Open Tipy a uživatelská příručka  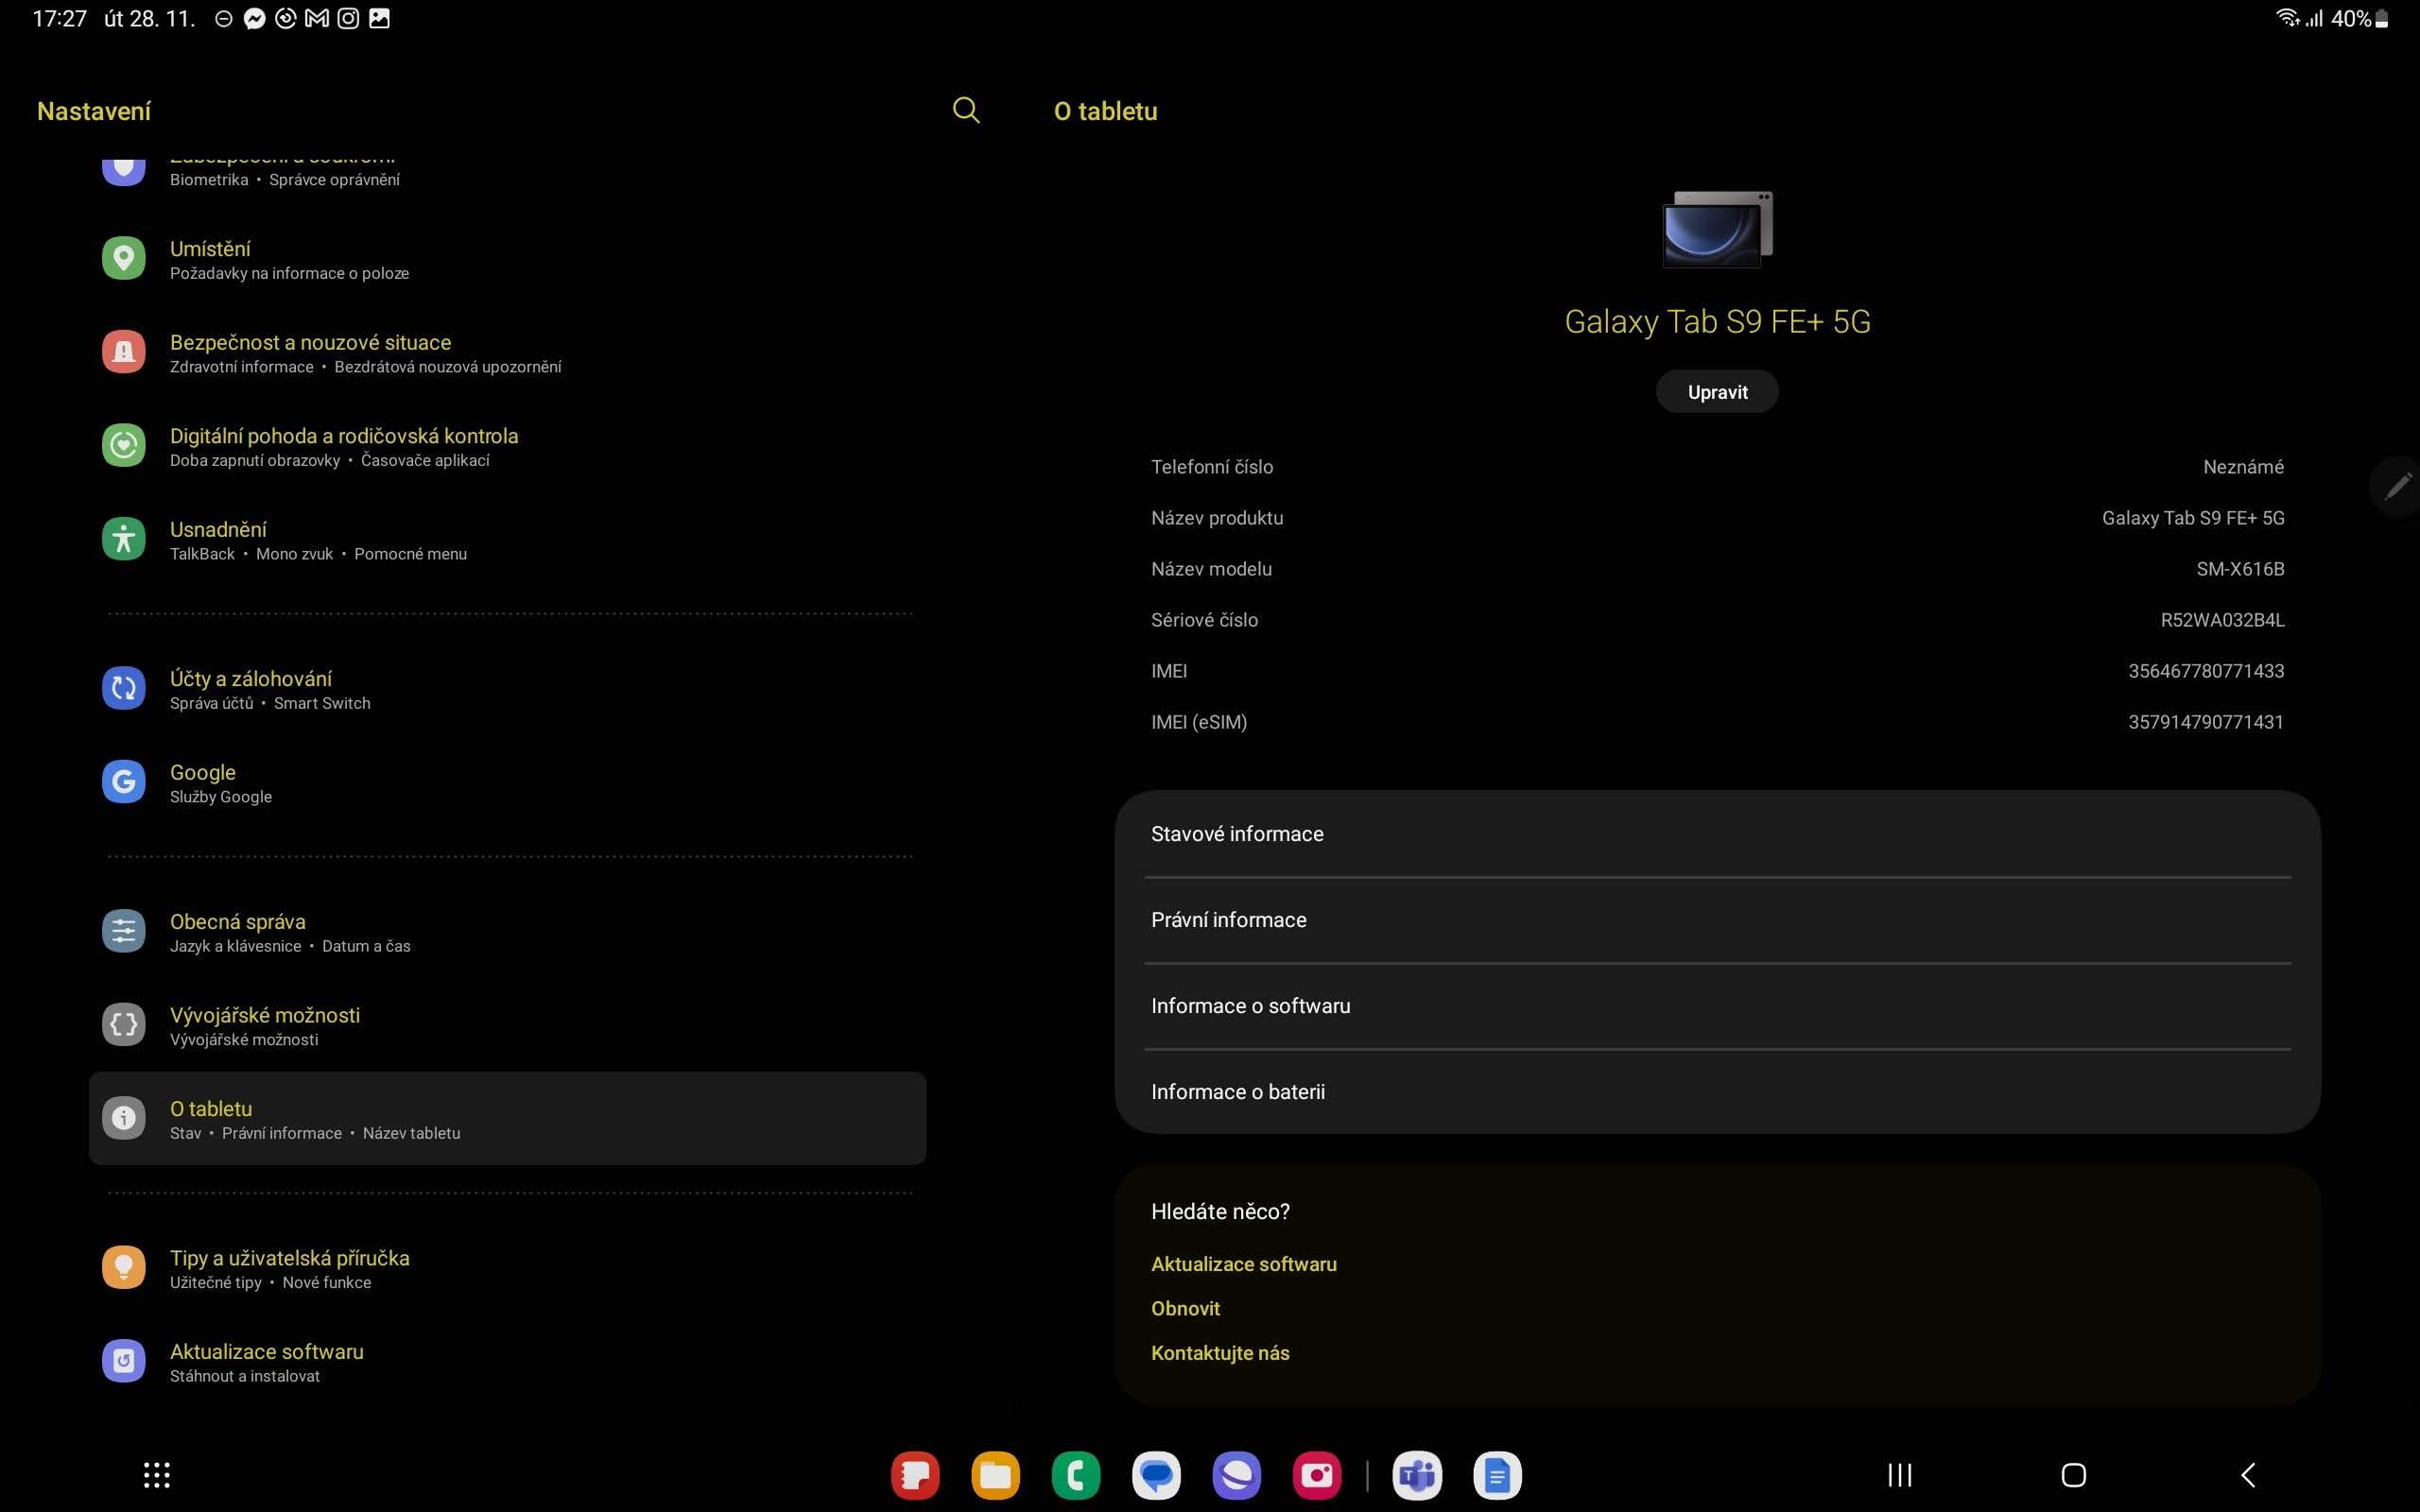tap(507, 1269)
